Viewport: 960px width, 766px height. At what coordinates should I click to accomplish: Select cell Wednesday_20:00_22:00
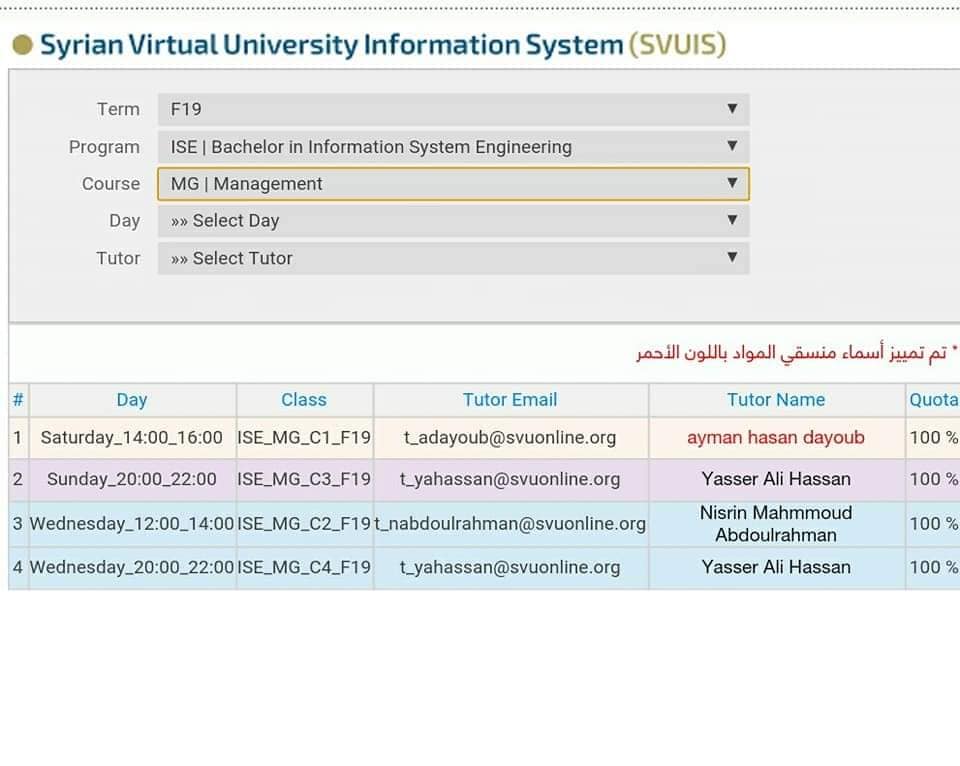pos(132,568)
